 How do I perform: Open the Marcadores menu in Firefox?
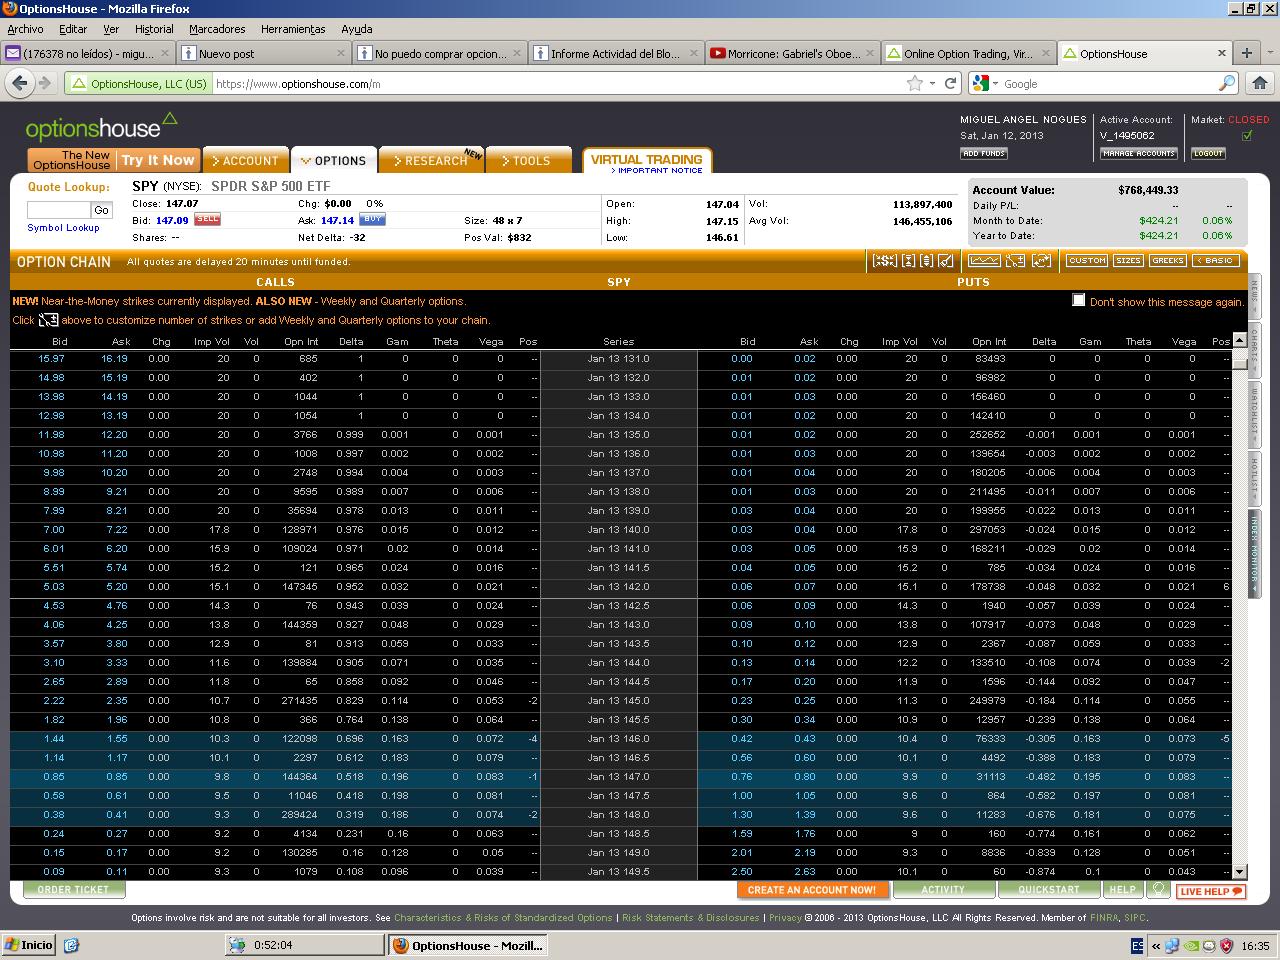click(x=217, y=29)
